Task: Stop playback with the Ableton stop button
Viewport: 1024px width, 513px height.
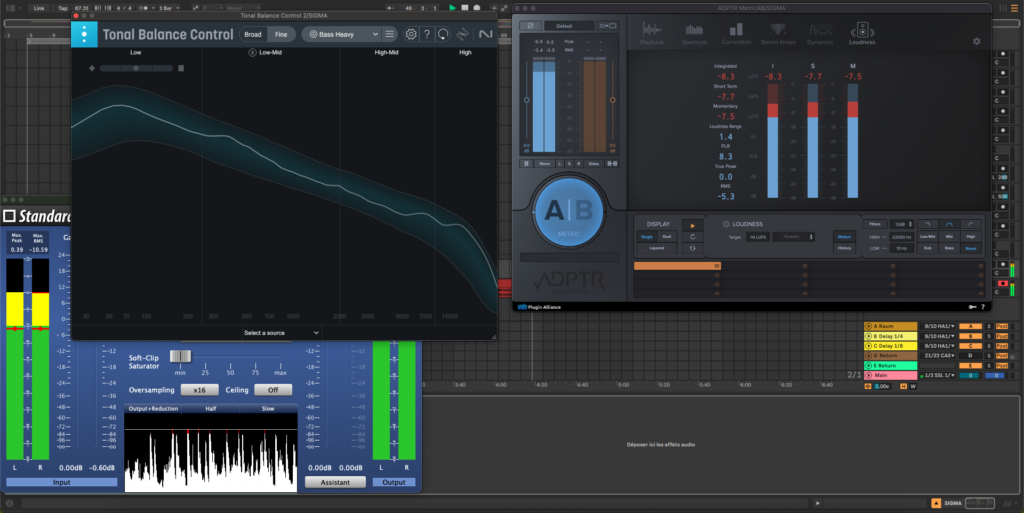Action: [464, 8]
